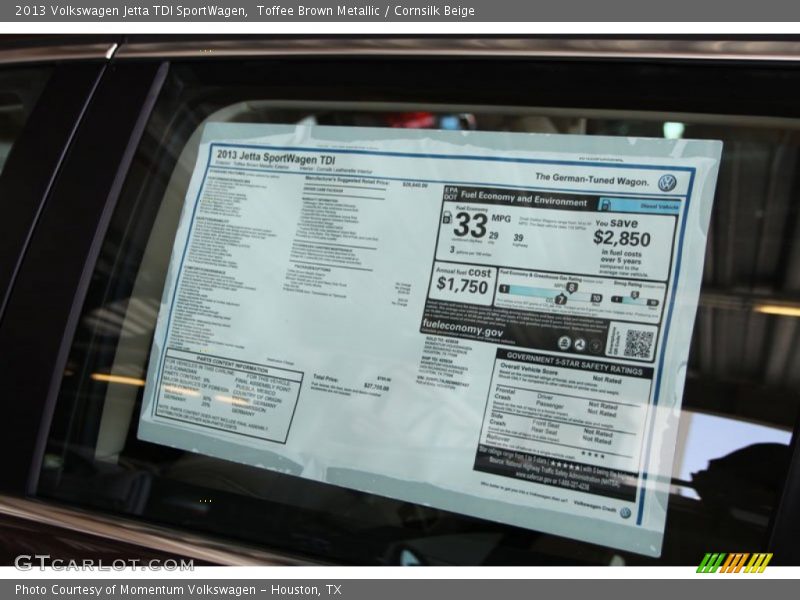Click the EPA round seal icon

(x=565, y=342)
